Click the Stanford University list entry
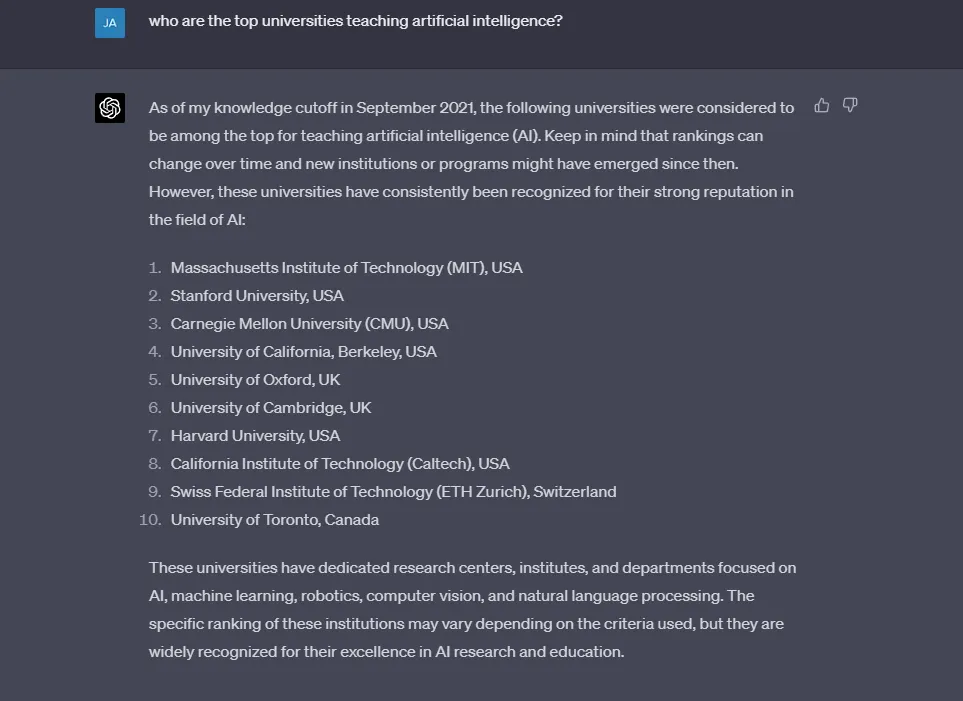 257,296
